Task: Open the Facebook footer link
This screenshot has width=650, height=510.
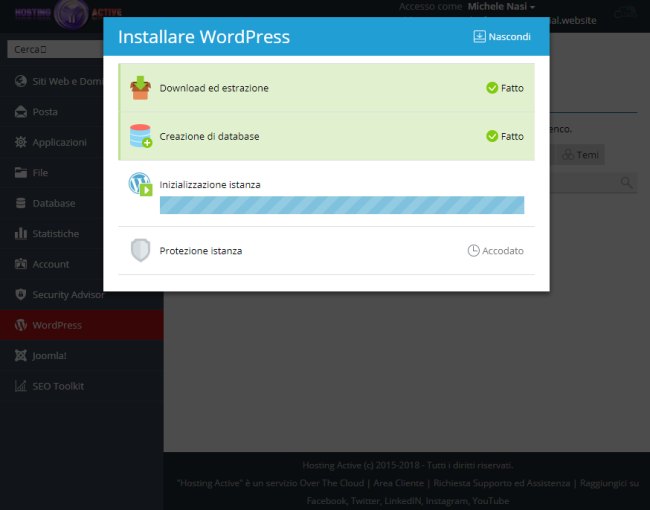Action: (x=326, y=501)
